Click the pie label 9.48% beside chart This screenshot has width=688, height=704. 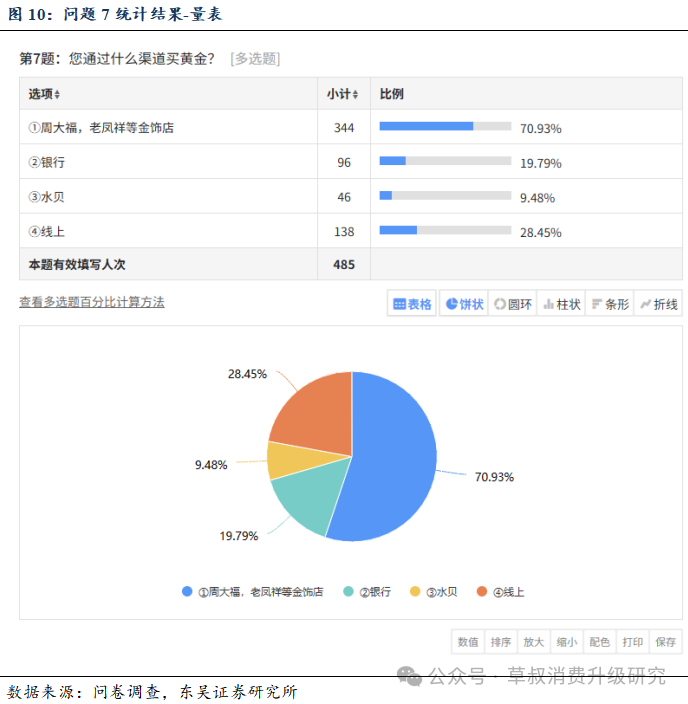tap(211, 465)
